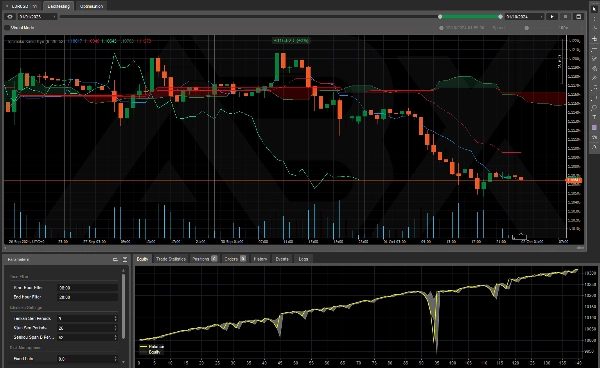Viewport: 600px width, 368px height.
Task: Click the orange current price label on price axis
Action: [x=574, y=180]
